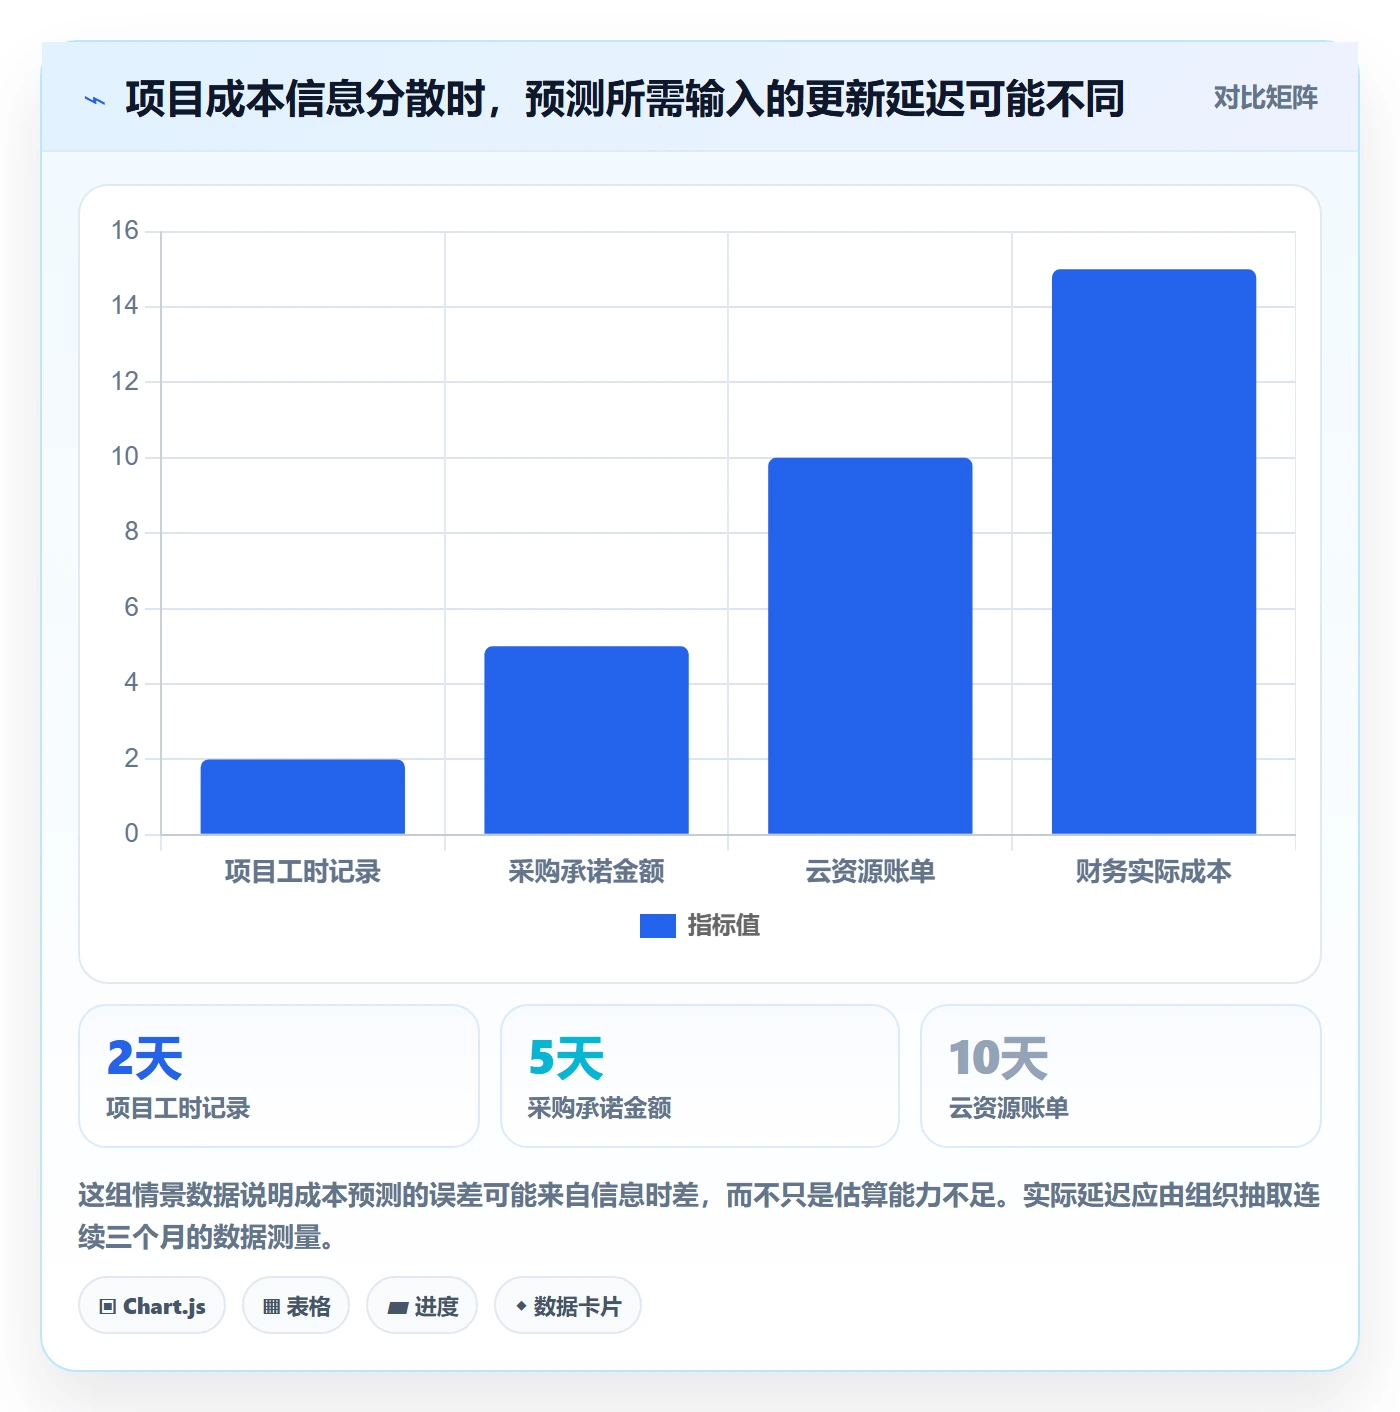The width and height of the screenshot is (1400, 1412).
Task: Select the 财务实际成本 bar in chart
Action: tap(1154, 551)
